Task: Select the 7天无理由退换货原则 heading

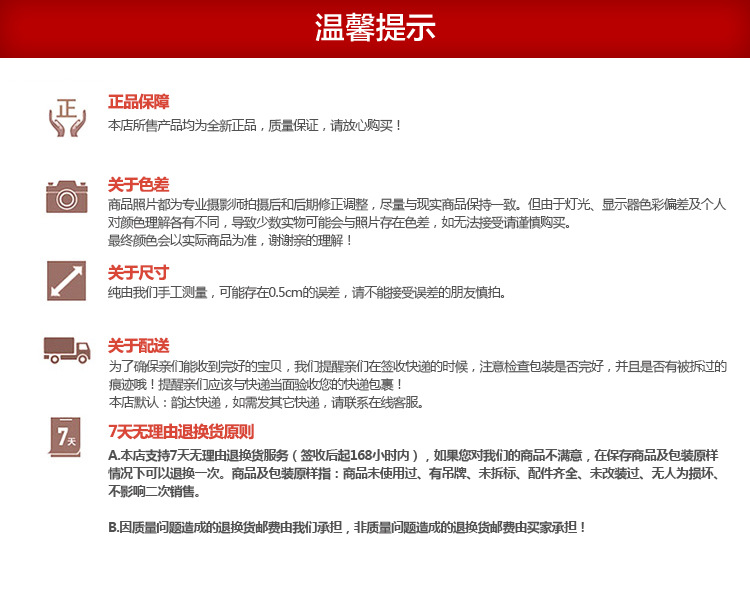Action: pyautogui.click(x=181, y=432)
